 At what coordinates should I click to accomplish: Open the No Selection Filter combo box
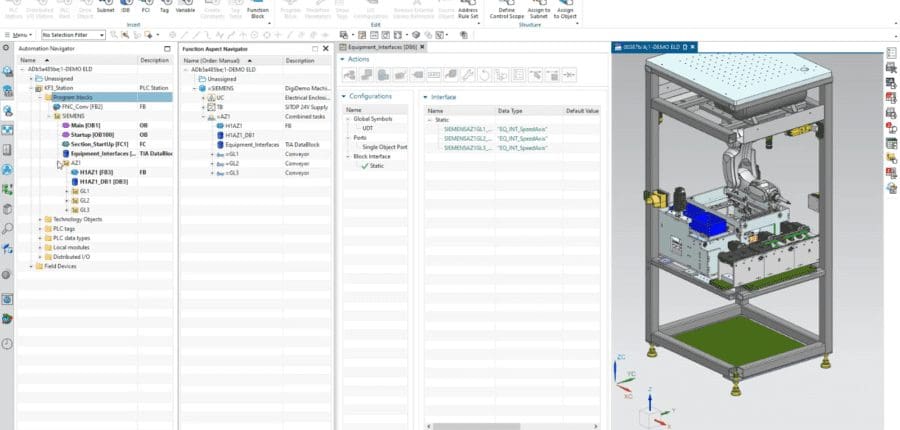(x=73, y=35)
